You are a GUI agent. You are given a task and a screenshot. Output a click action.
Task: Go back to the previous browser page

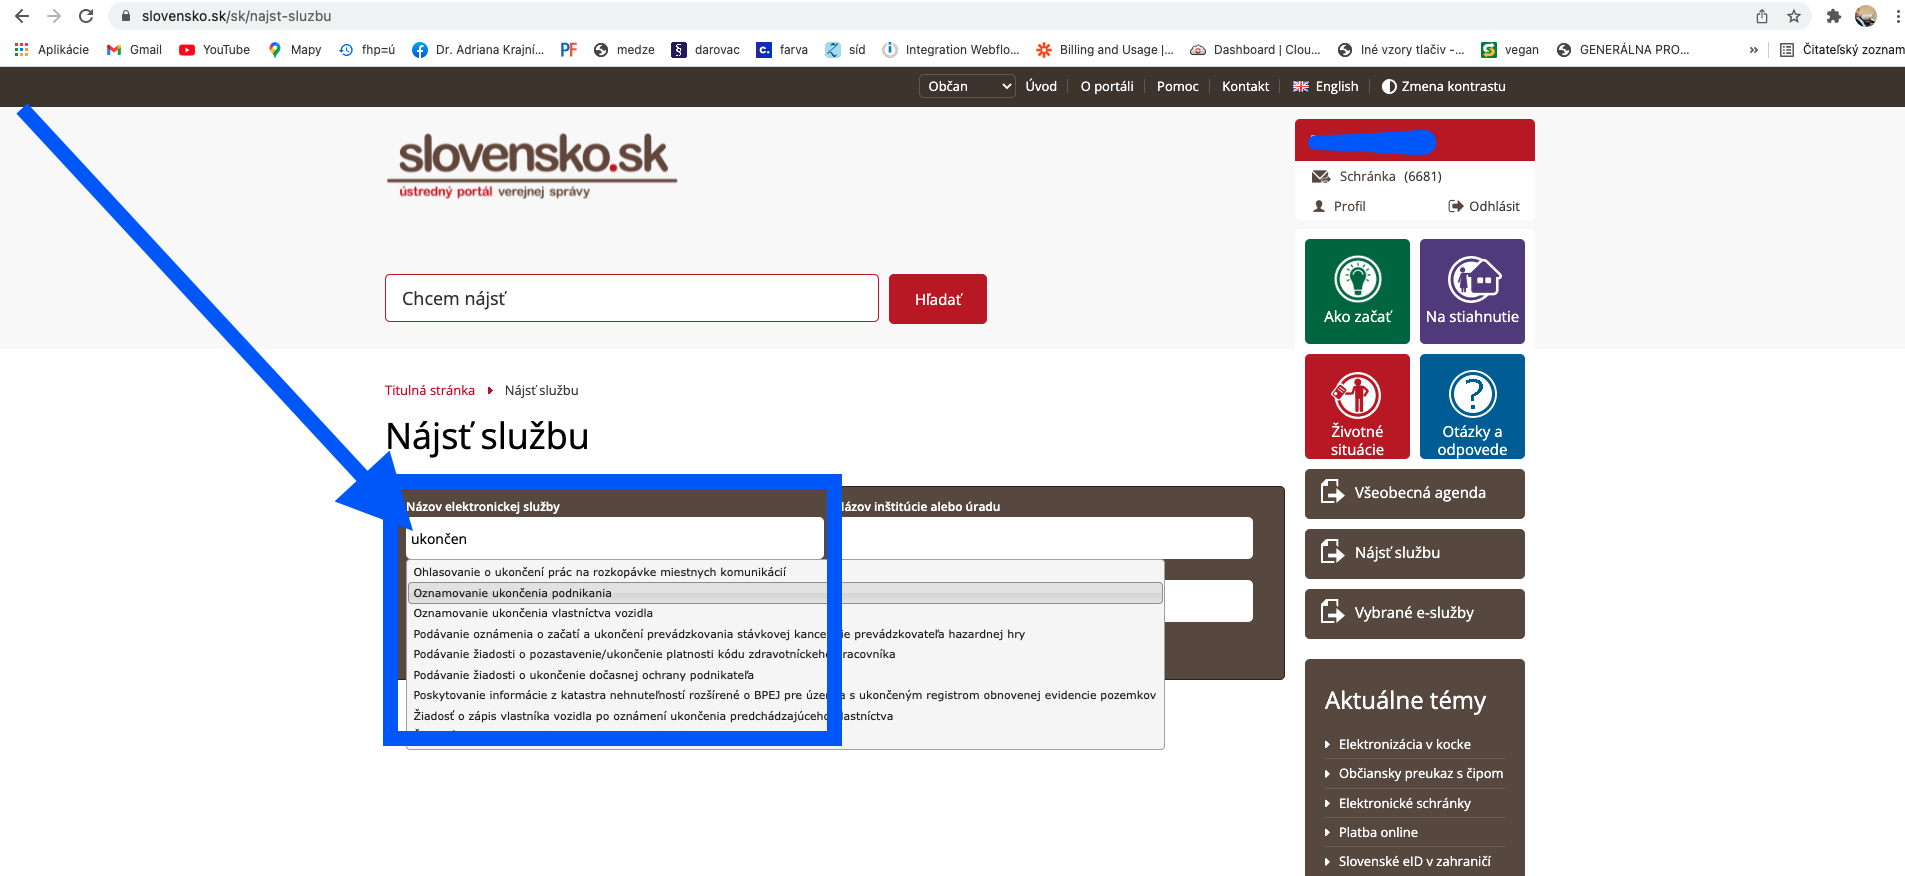tap(22, 16)
